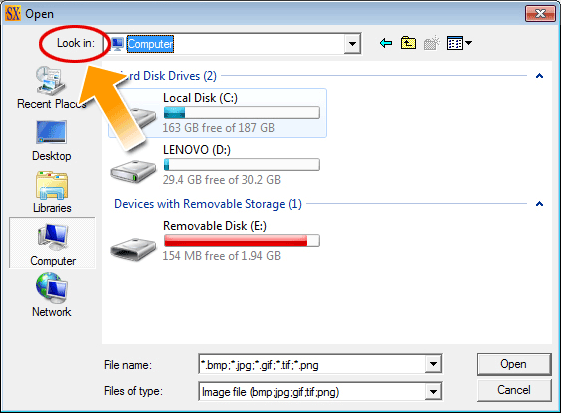Screen dimensions: 561x413
Task: Select Computer in the places bar
Action: pos(53,243)
